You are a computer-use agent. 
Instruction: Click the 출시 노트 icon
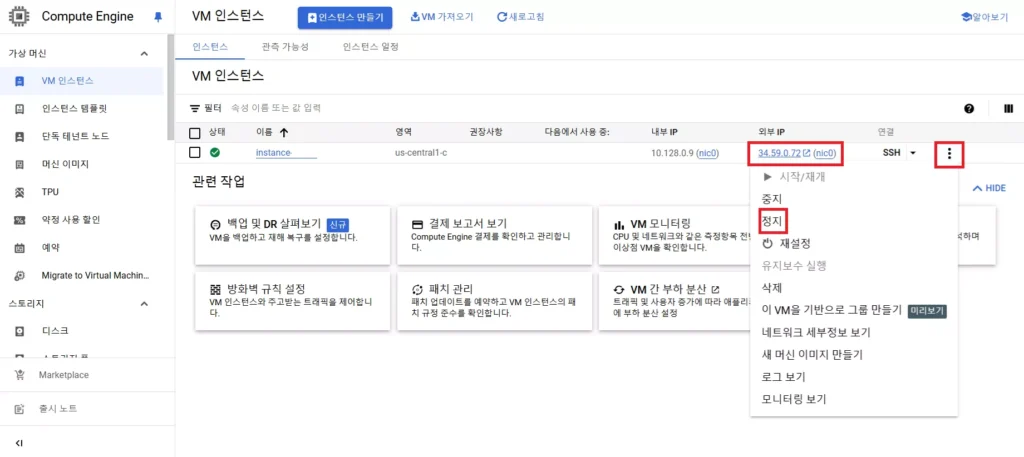pos(19,409)
